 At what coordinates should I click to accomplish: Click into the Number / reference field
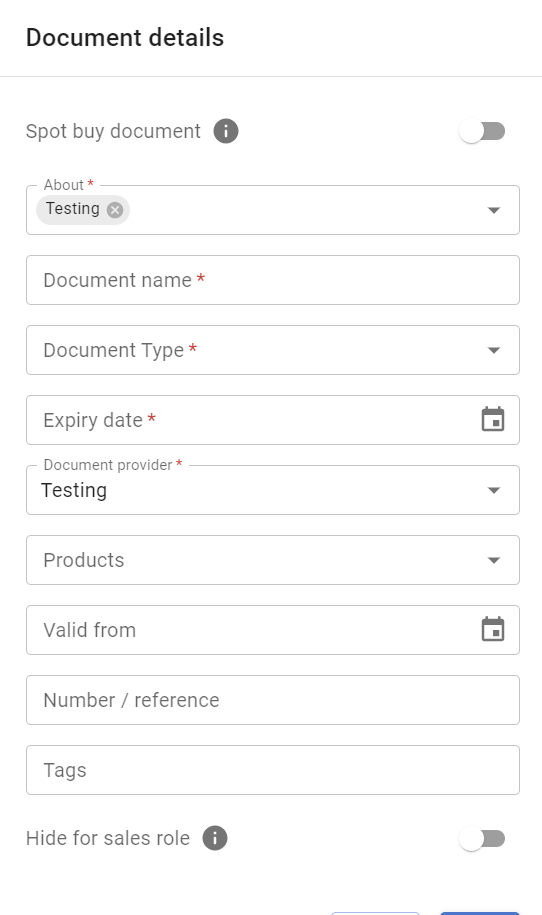(273, 700)
